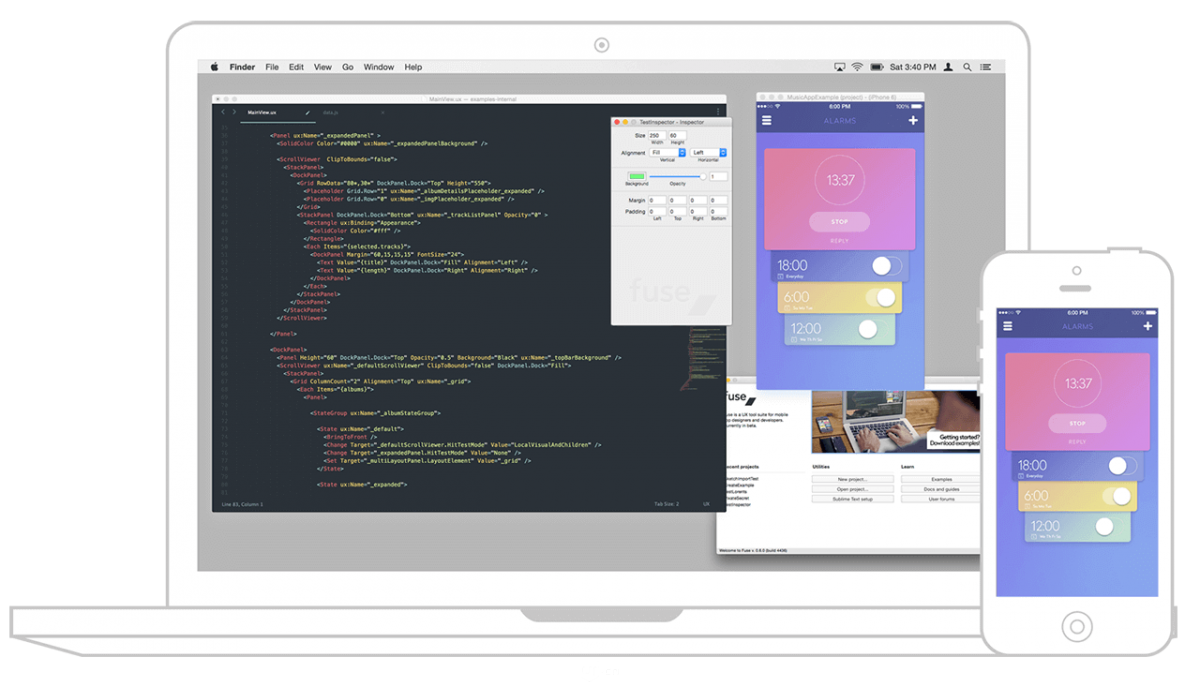Open Notification Center list icon
Viewport: 1200px width, 687px height.
(x=986, y=67)
